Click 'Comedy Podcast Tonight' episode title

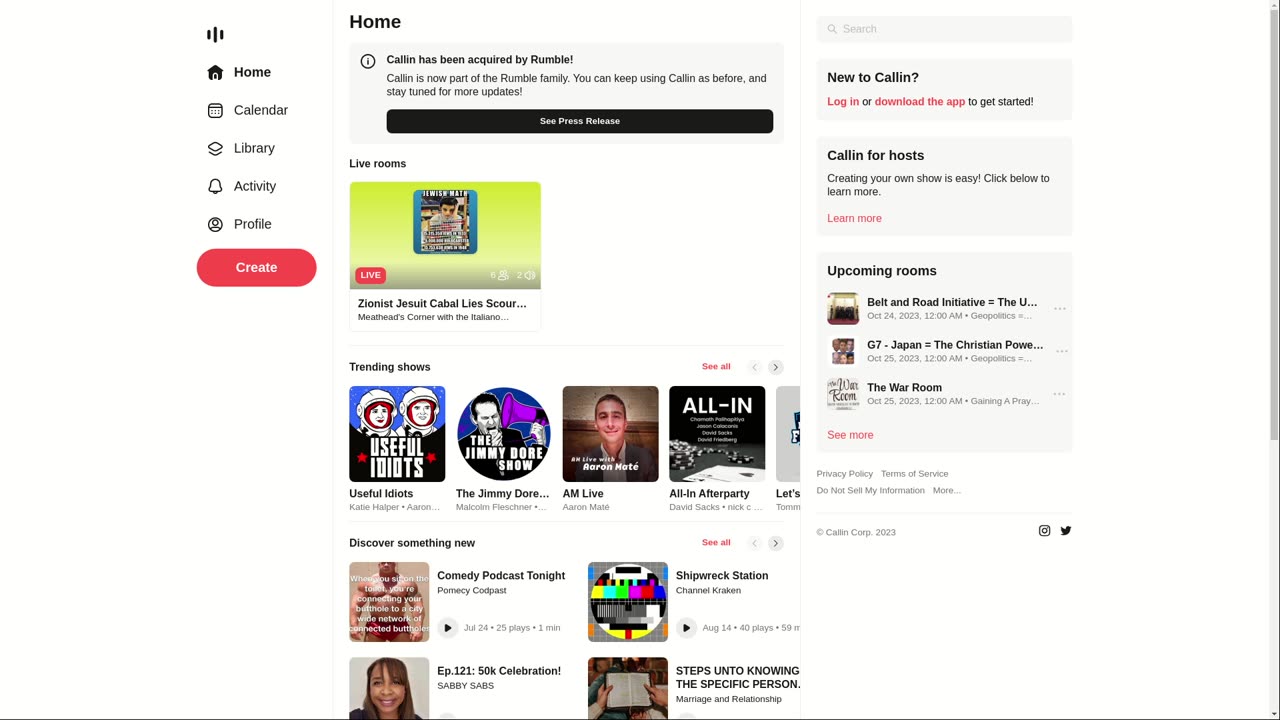[501, 576]
